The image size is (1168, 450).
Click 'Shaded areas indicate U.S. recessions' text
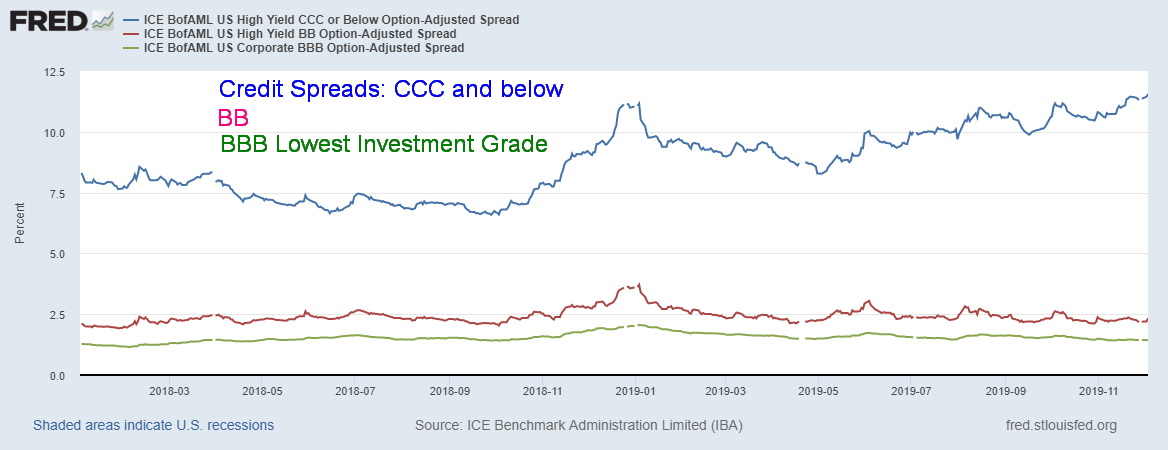tap(153, 425)
